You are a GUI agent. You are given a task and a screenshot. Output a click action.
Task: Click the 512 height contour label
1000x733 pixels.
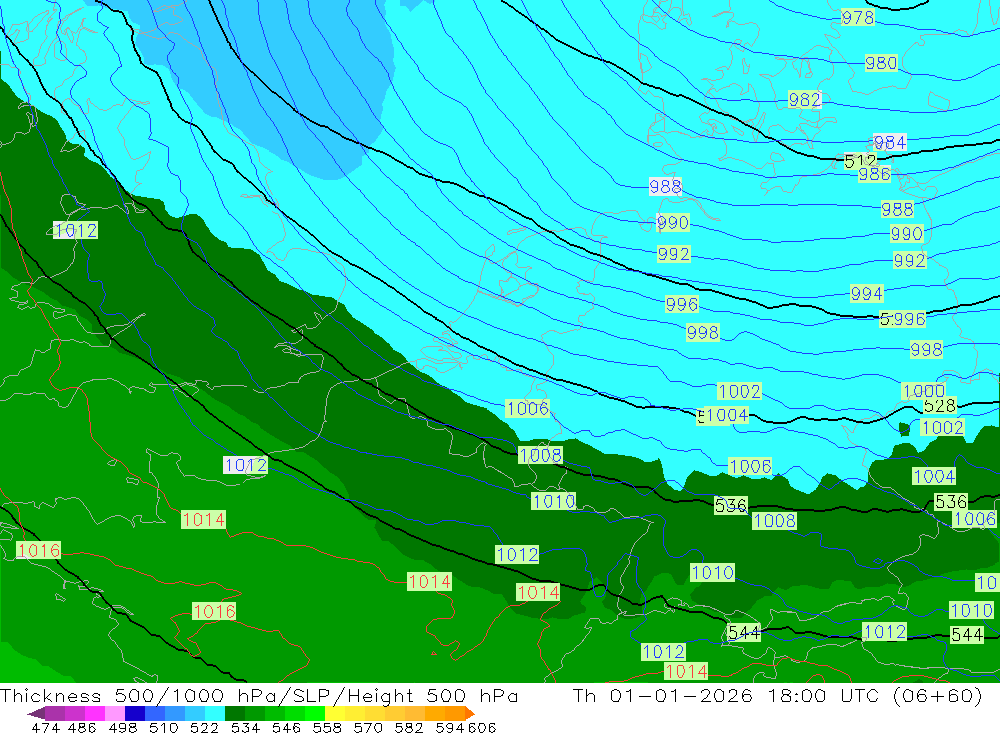tap(860, 161)
